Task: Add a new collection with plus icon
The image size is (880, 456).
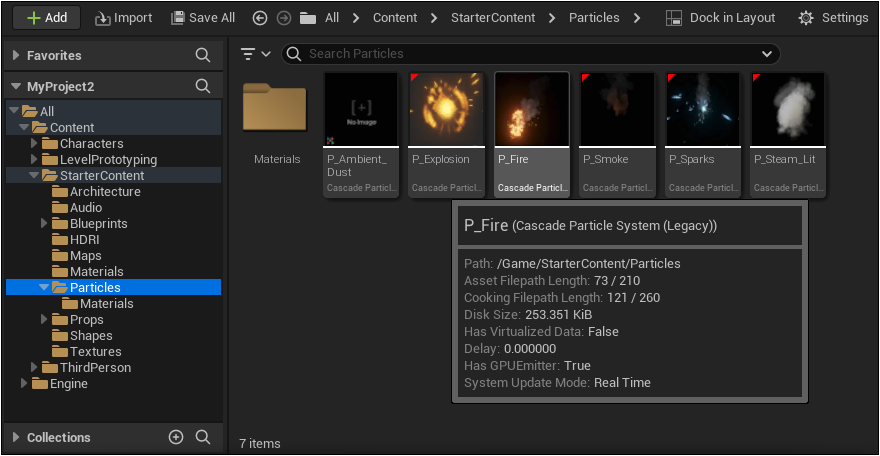Action: click(176, 437)
